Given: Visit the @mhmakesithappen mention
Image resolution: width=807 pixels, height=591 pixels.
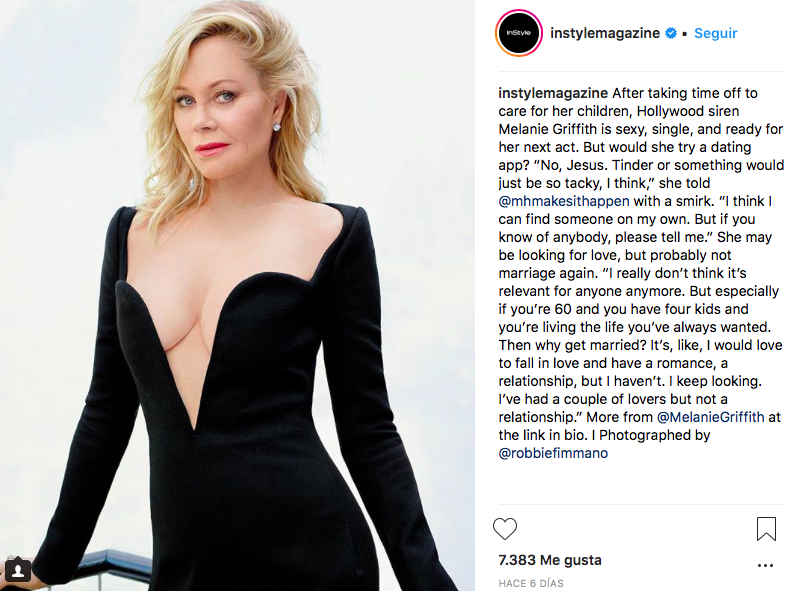Looking at the screenshot, I should [x=564, y=201].
